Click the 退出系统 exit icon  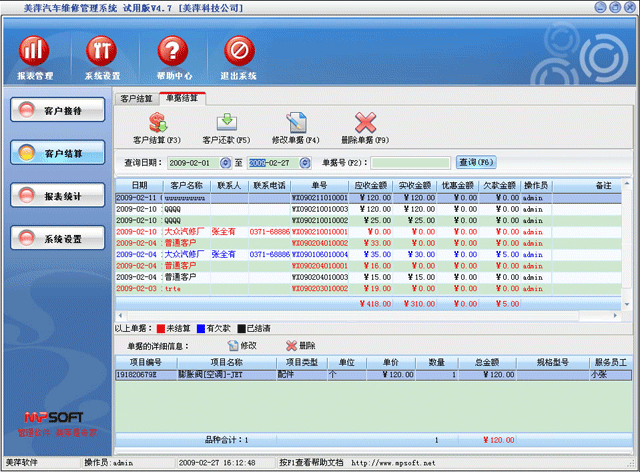pos(239,50)
